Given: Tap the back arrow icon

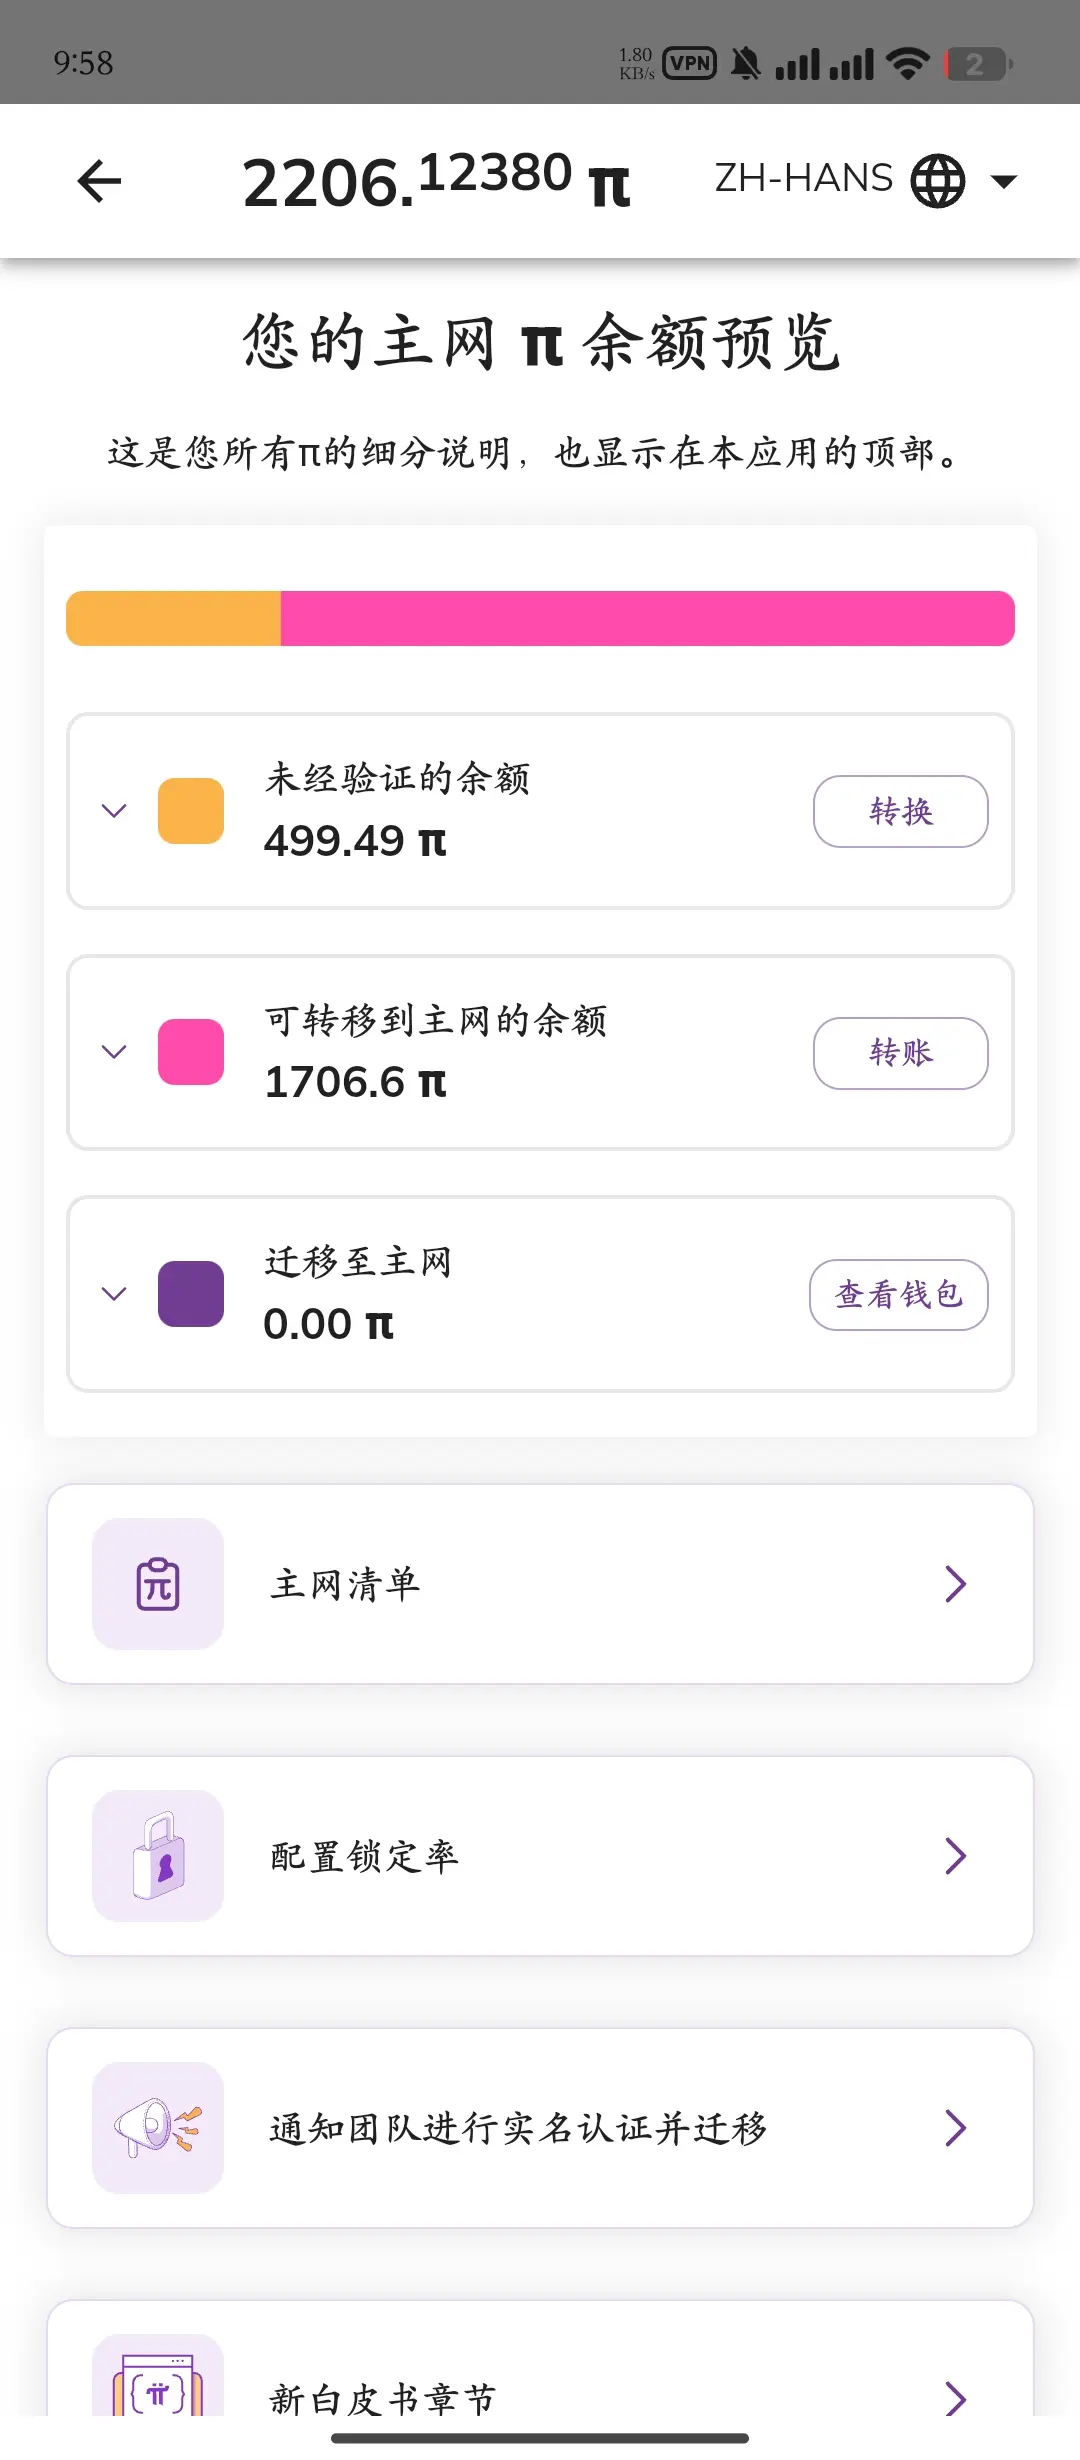Looking at the screenshot, I should (x=99, y=181).
